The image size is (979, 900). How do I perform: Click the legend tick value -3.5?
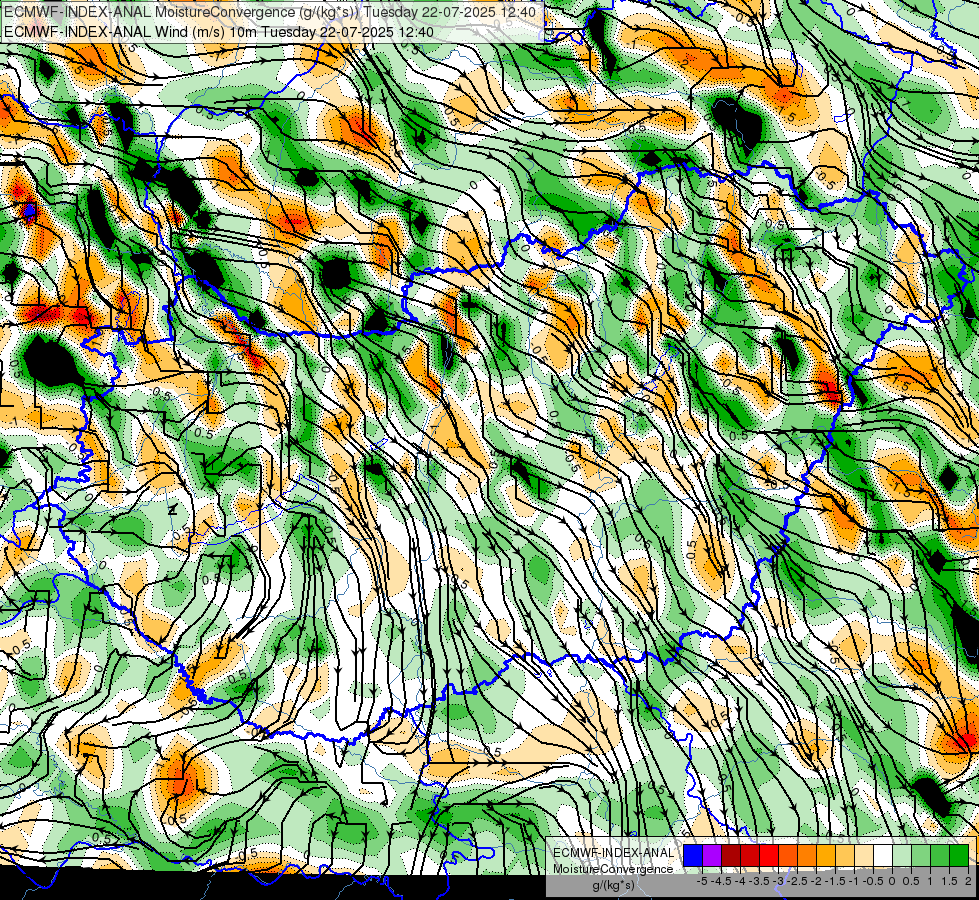tap(759, 881)
